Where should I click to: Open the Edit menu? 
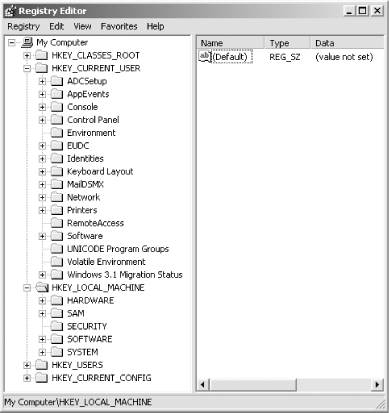pyautogui.click(x=57, y=26)
